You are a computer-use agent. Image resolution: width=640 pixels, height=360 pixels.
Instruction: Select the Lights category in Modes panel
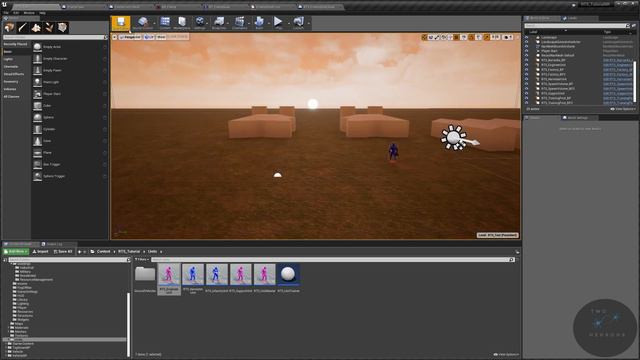pyautogui.click(x=8, y=59)
